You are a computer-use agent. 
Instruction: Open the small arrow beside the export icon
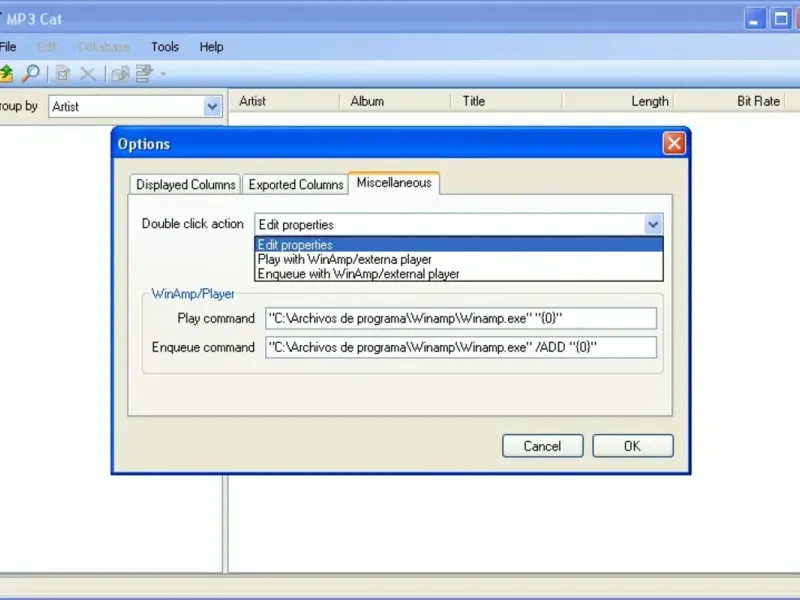coord(163,74)
